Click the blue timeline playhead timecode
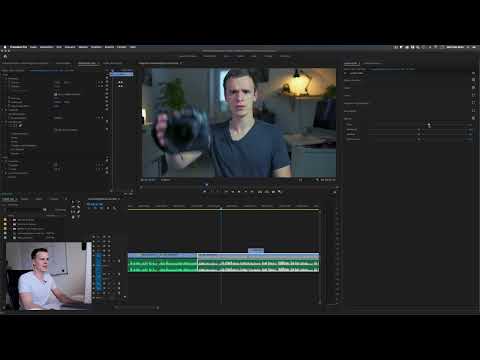 pos(95,204)
